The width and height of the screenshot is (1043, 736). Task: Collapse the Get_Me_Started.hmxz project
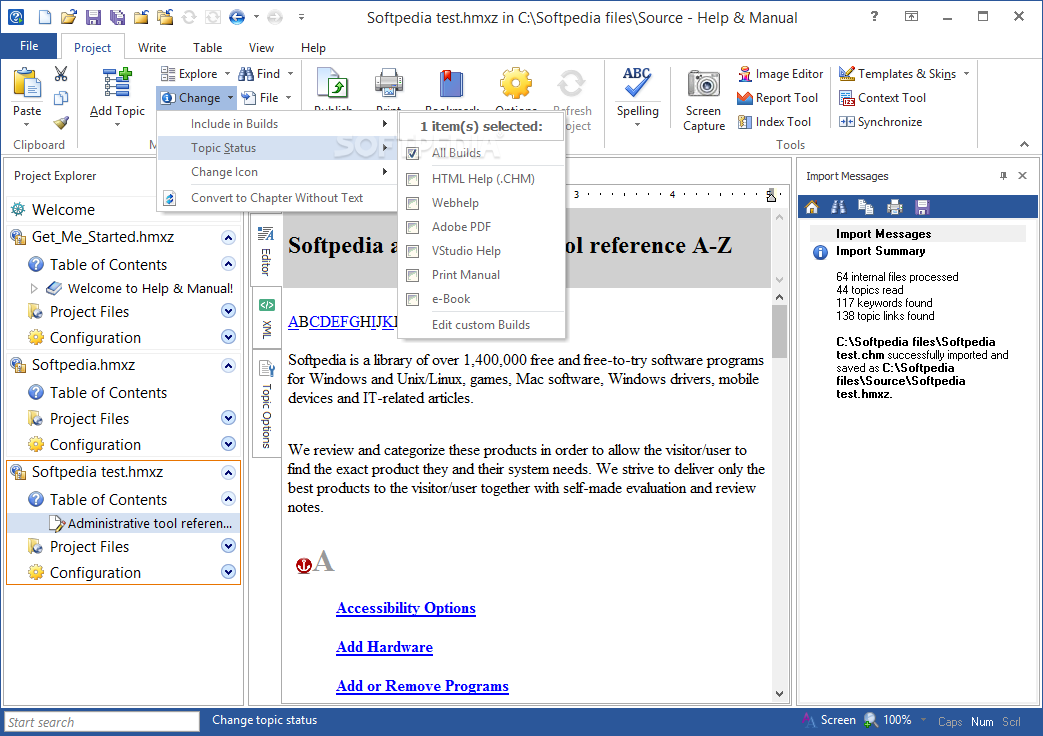pos(228,238)
